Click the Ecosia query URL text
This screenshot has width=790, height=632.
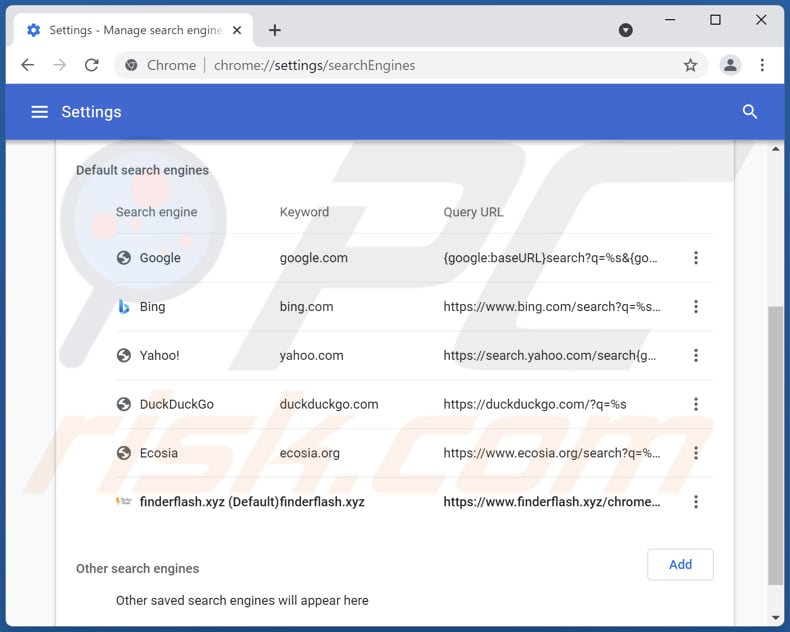tap(552, 453)
